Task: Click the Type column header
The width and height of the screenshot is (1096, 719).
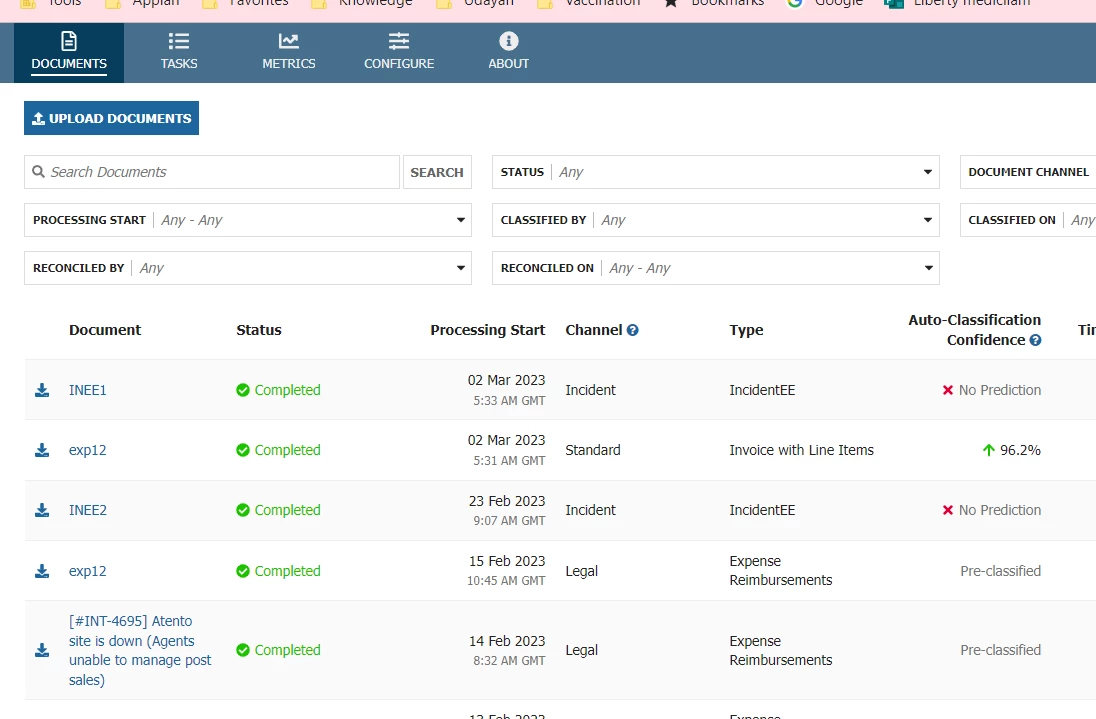Action: pos(746,330)
